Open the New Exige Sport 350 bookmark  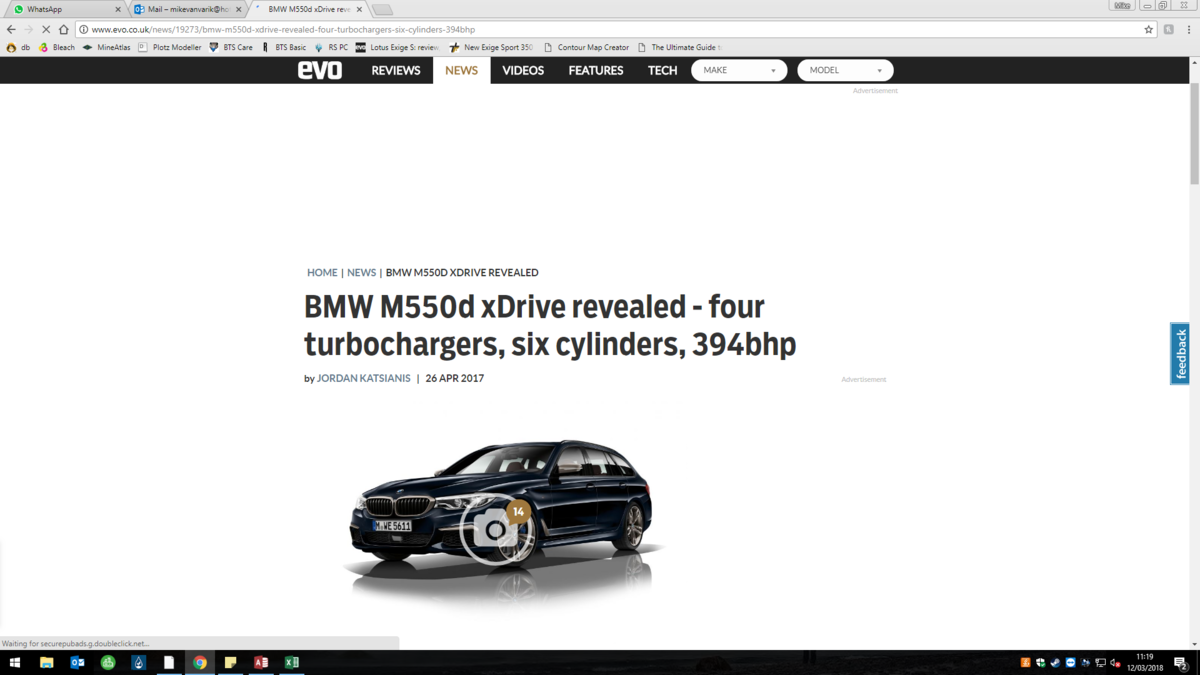491,47
